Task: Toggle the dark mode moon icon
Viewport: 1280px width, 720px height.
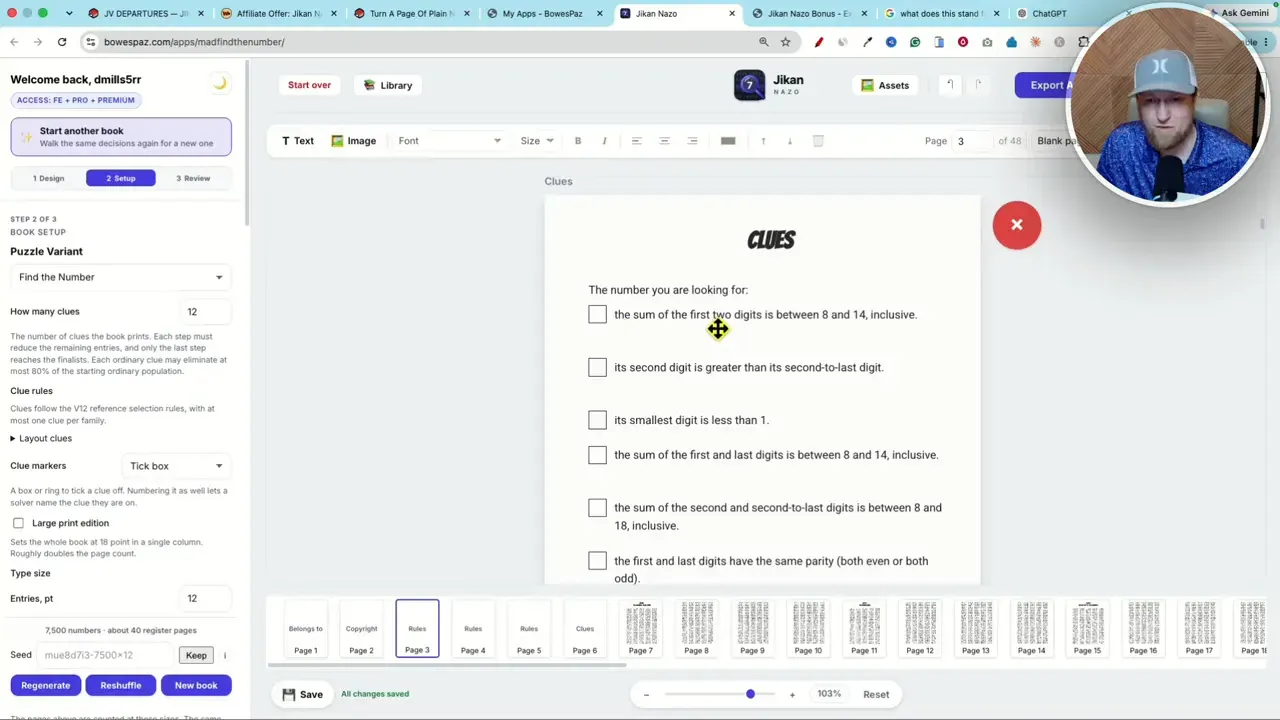Action: 220,83
